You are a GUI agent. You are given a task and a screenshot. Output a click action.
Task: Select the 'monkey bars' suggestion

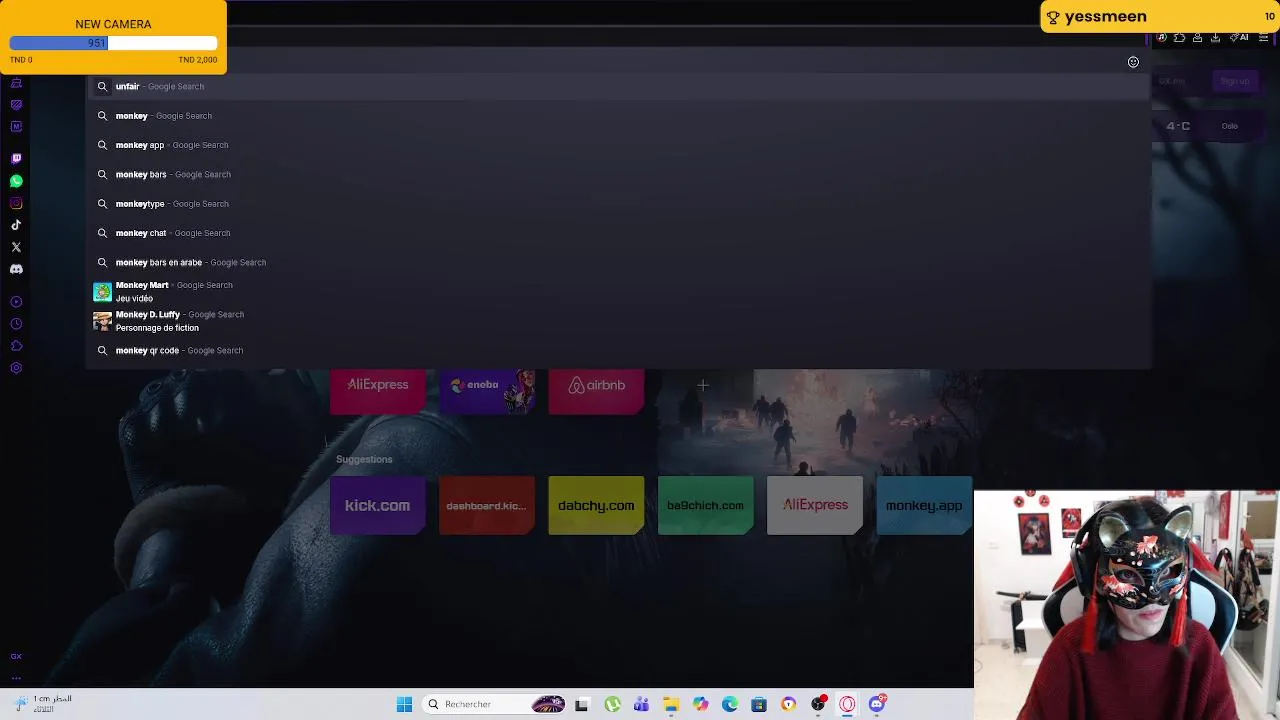[x=618, y=174]
